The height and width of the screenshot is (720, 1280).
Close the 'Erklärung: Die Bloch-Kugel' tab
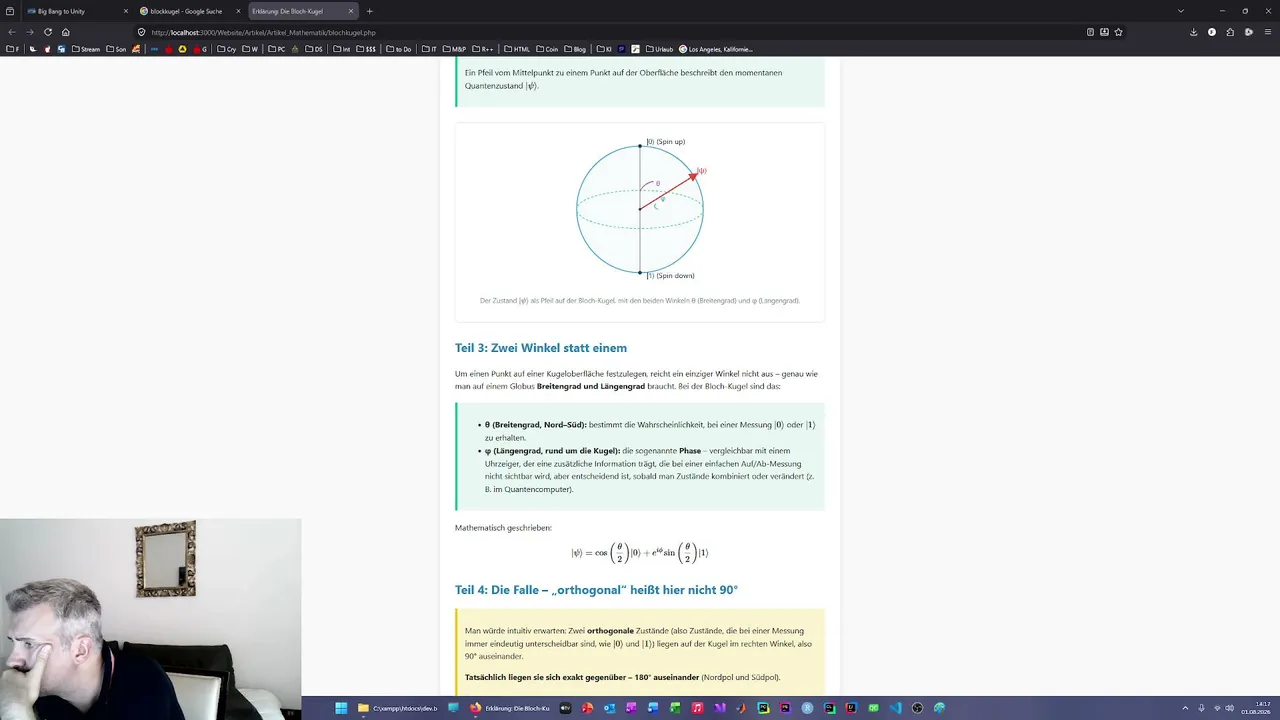350,11
